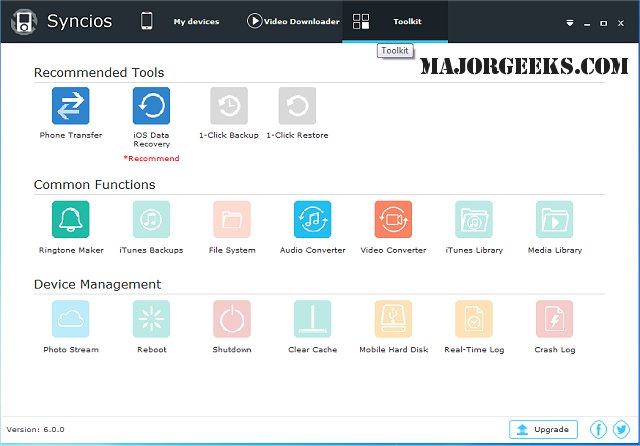The width and height of the screenshot is (640, 446).
Task: Open Photo Stream icon
Action: point(70,319)
